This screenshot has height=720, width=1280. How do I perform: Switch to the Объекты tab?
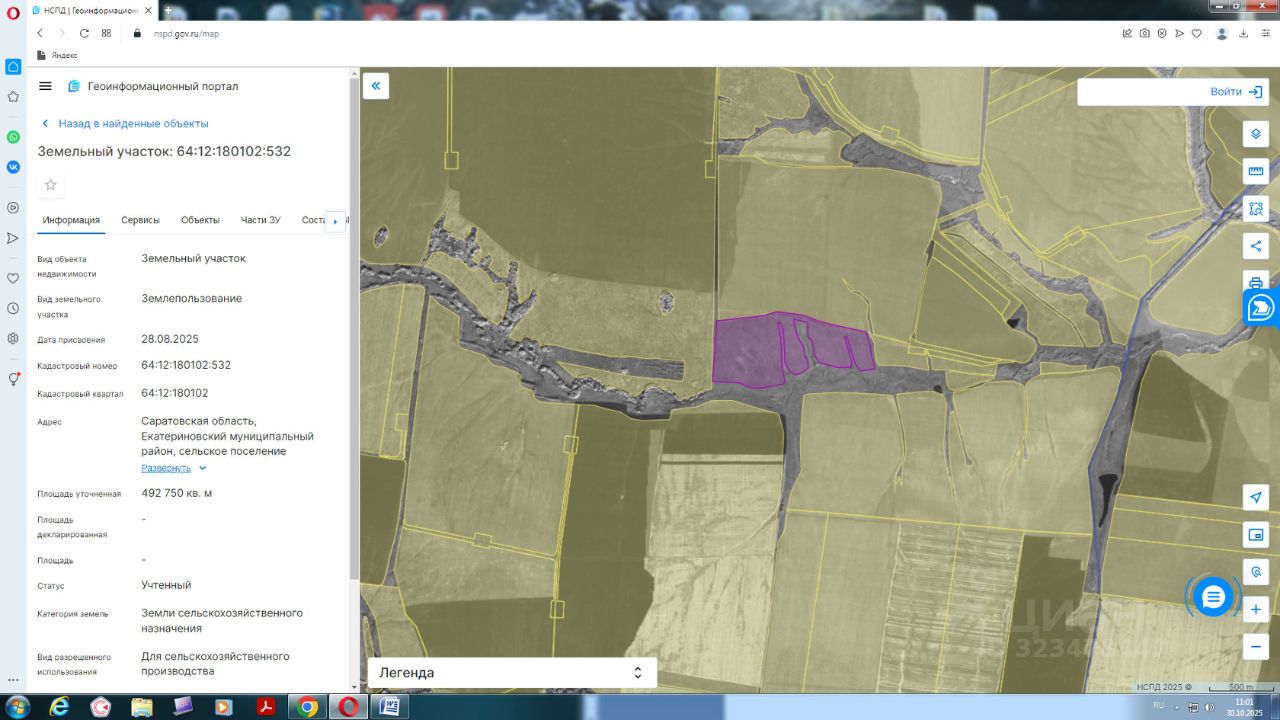tap(200, 220)
